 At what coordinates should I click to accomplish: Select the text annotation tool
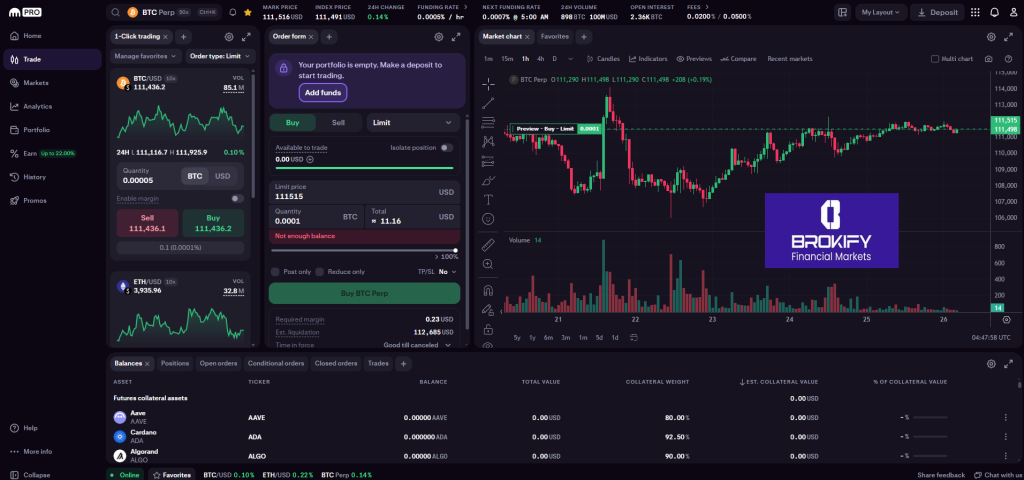[x=488, y=199]
